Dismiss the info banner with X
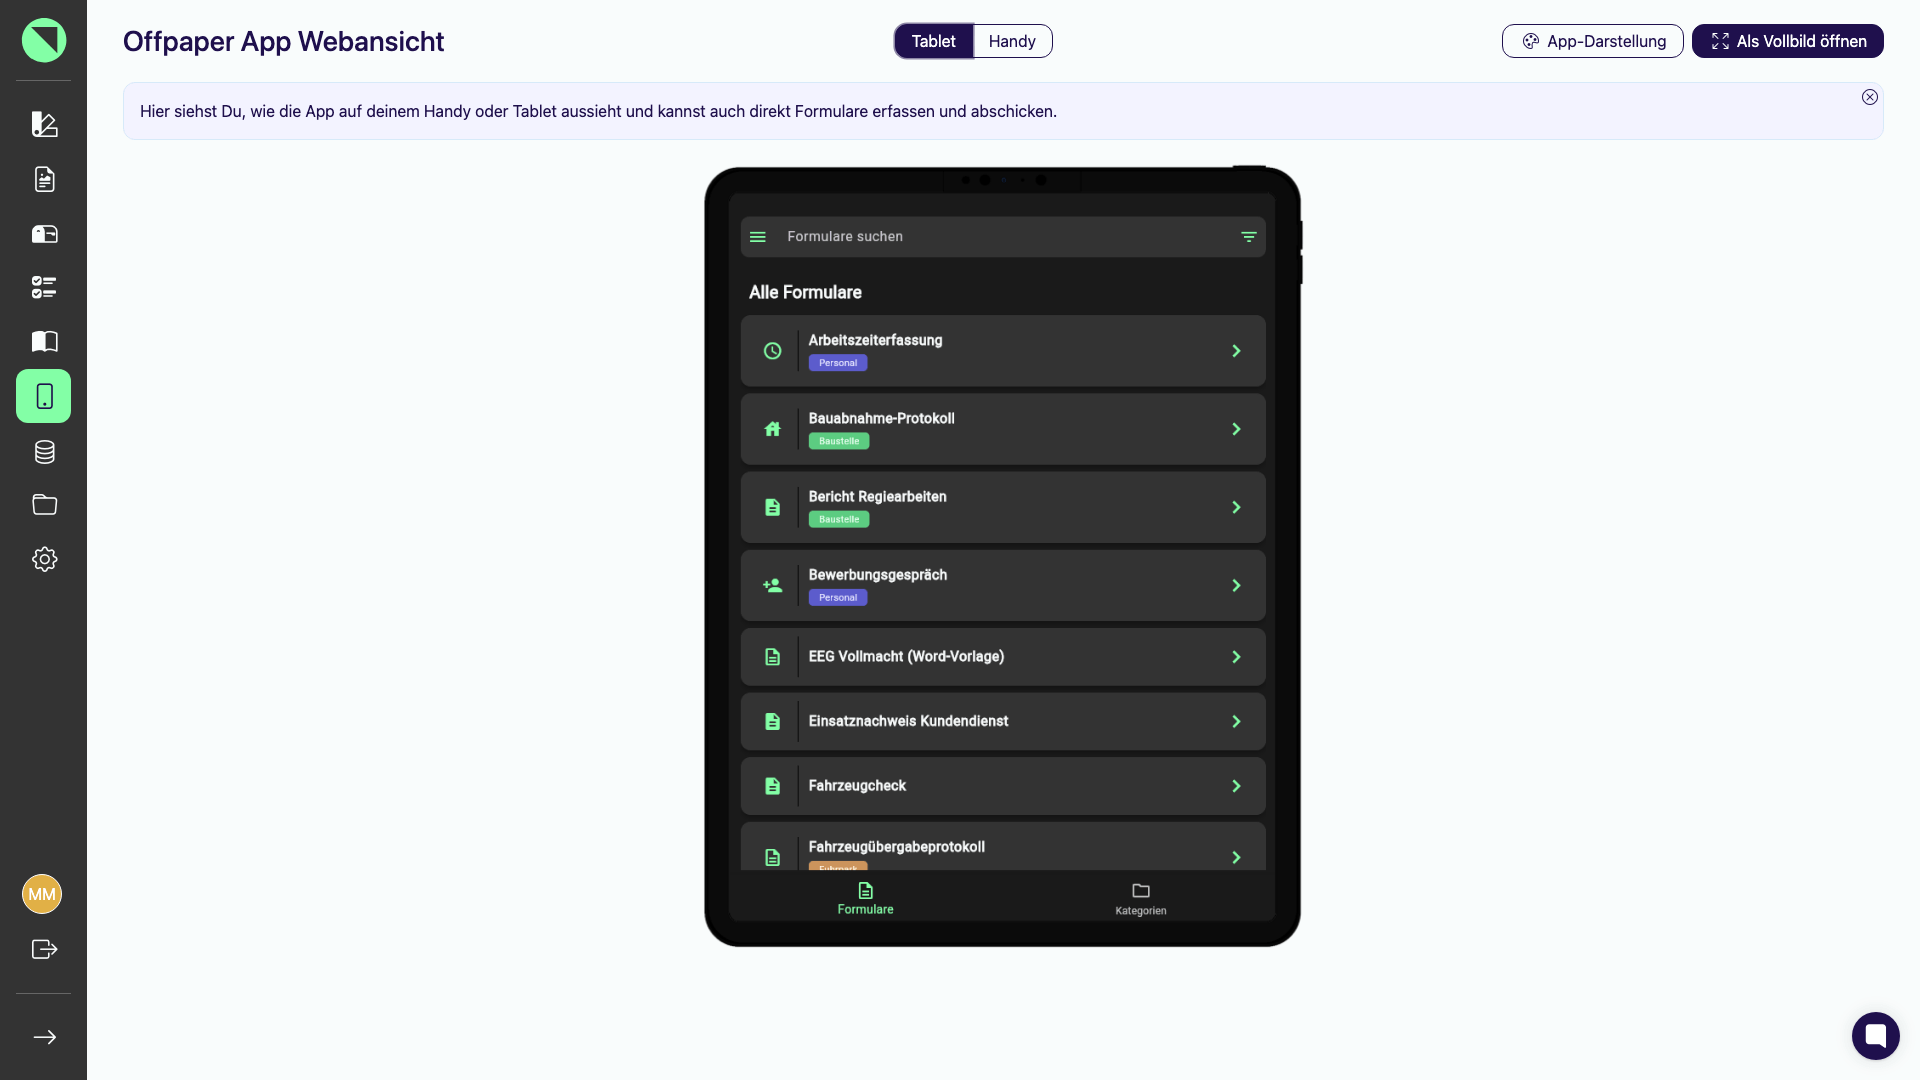The width and height of the screenshot is (1920, 1080). tap(1869, 97)
